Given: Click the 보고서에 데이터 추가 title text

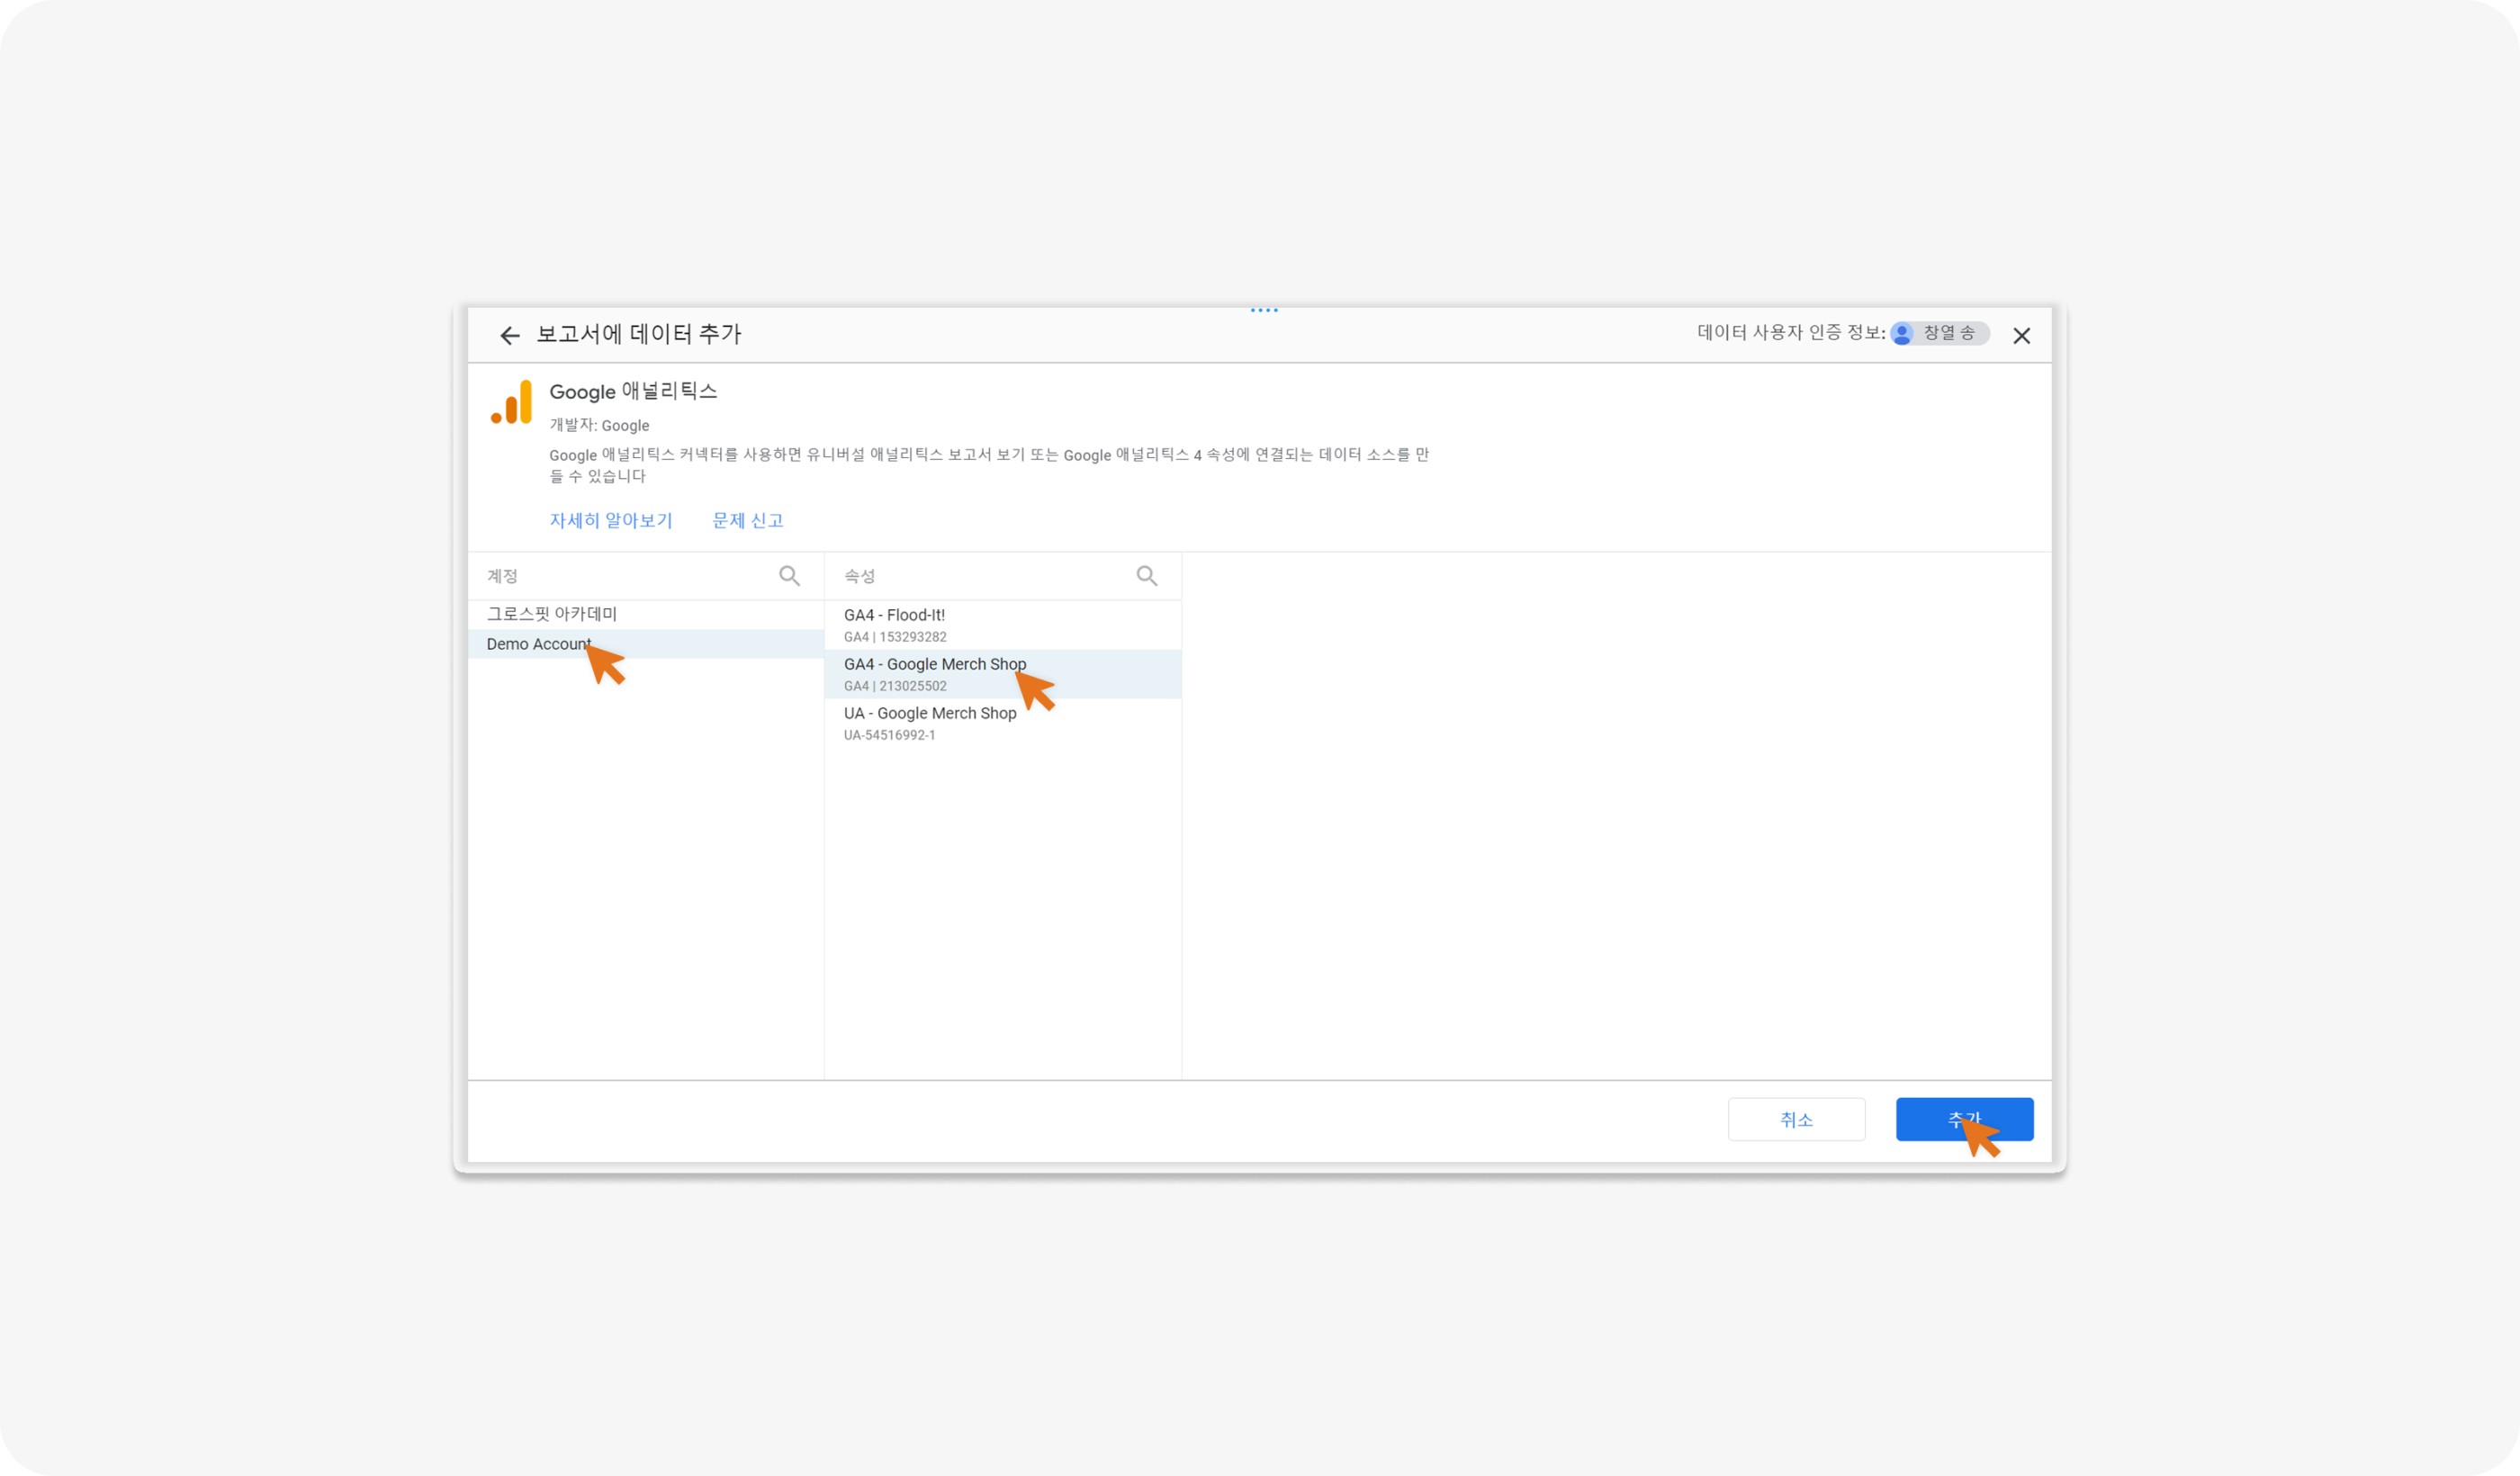Looking at the screenshot, I should click(x=639, y=334).
